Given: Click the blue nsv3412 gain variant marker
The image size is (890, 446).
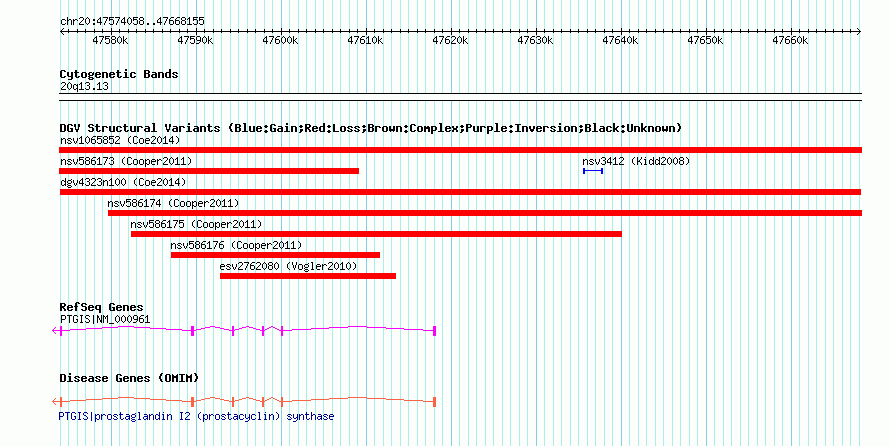Looking at the screenshot, I should [x=593, y=171].
